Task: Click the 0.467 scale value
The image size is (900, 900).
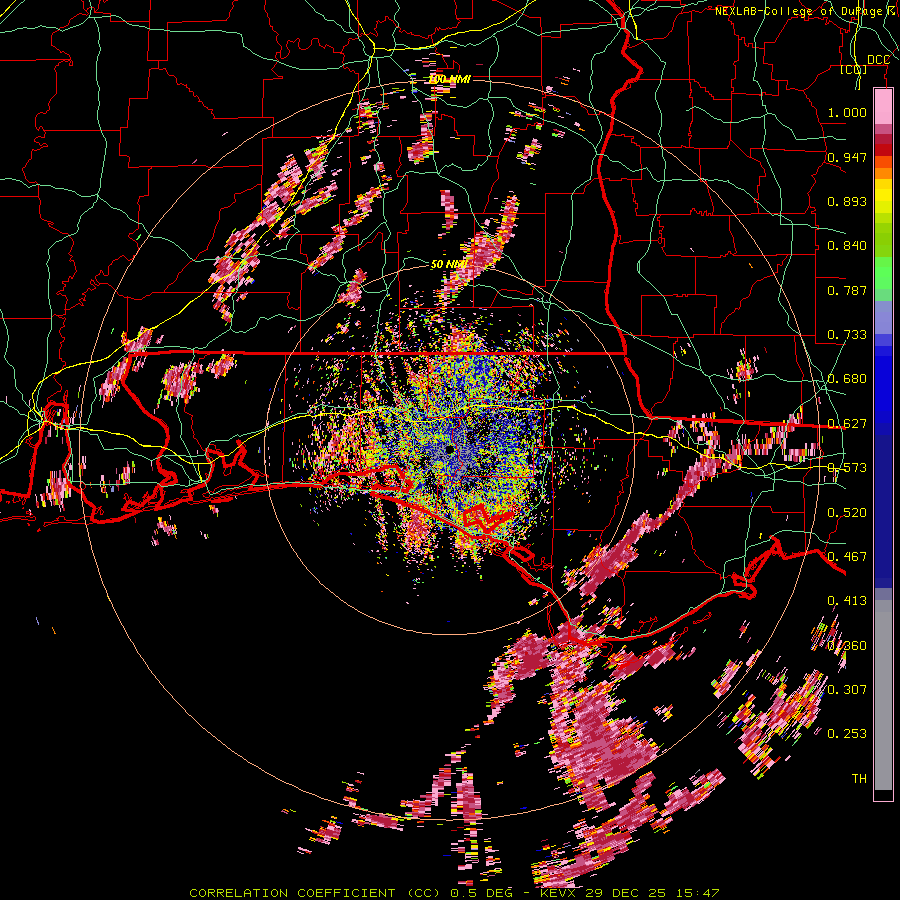Action: click(x=847, y=557)
